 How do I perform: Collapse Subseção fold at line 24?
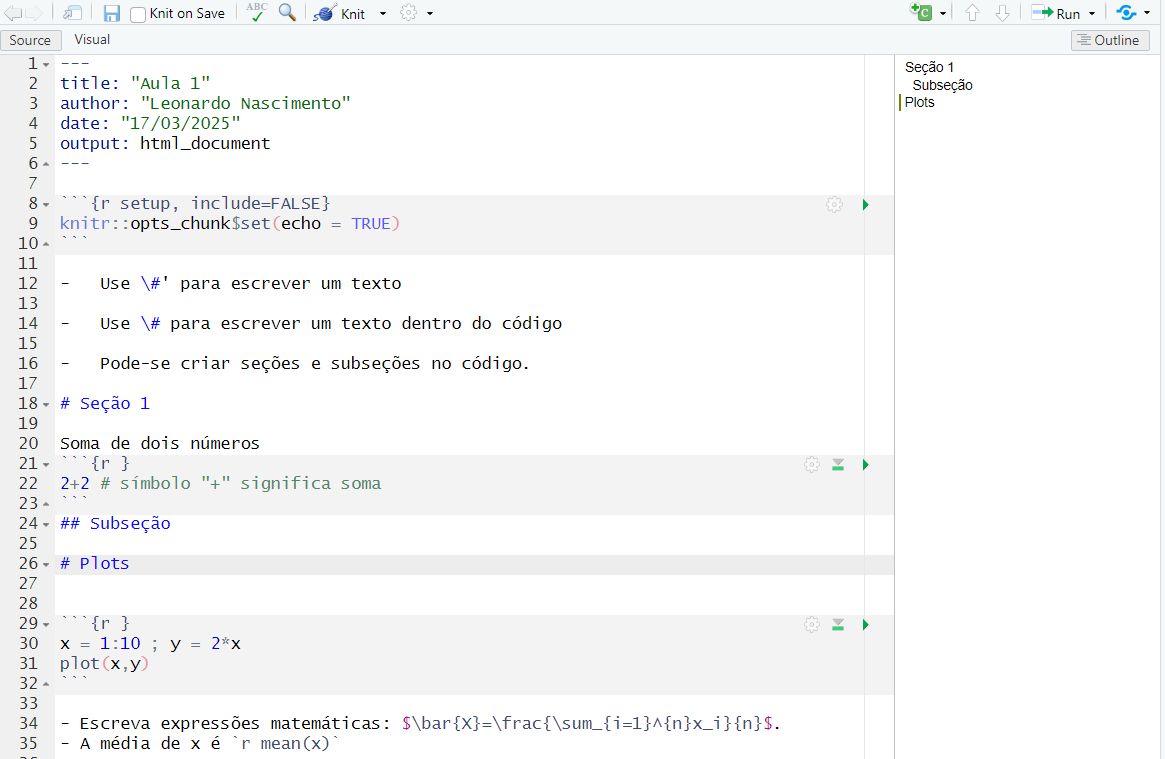tap(46, 524)
